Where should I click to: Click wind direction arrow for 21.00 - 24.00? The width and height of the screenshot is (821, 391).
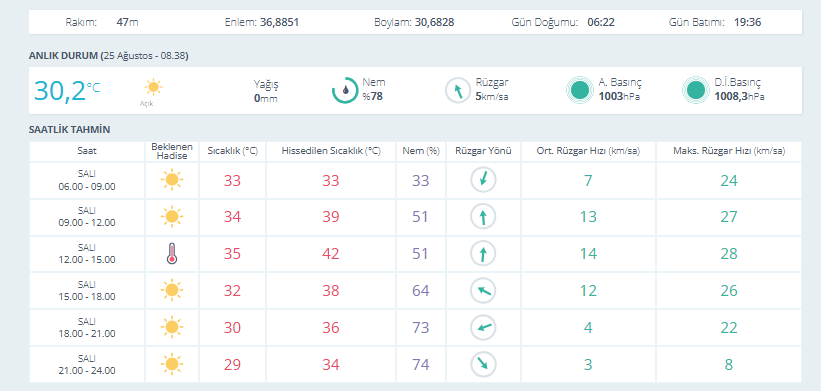[483, 364]
